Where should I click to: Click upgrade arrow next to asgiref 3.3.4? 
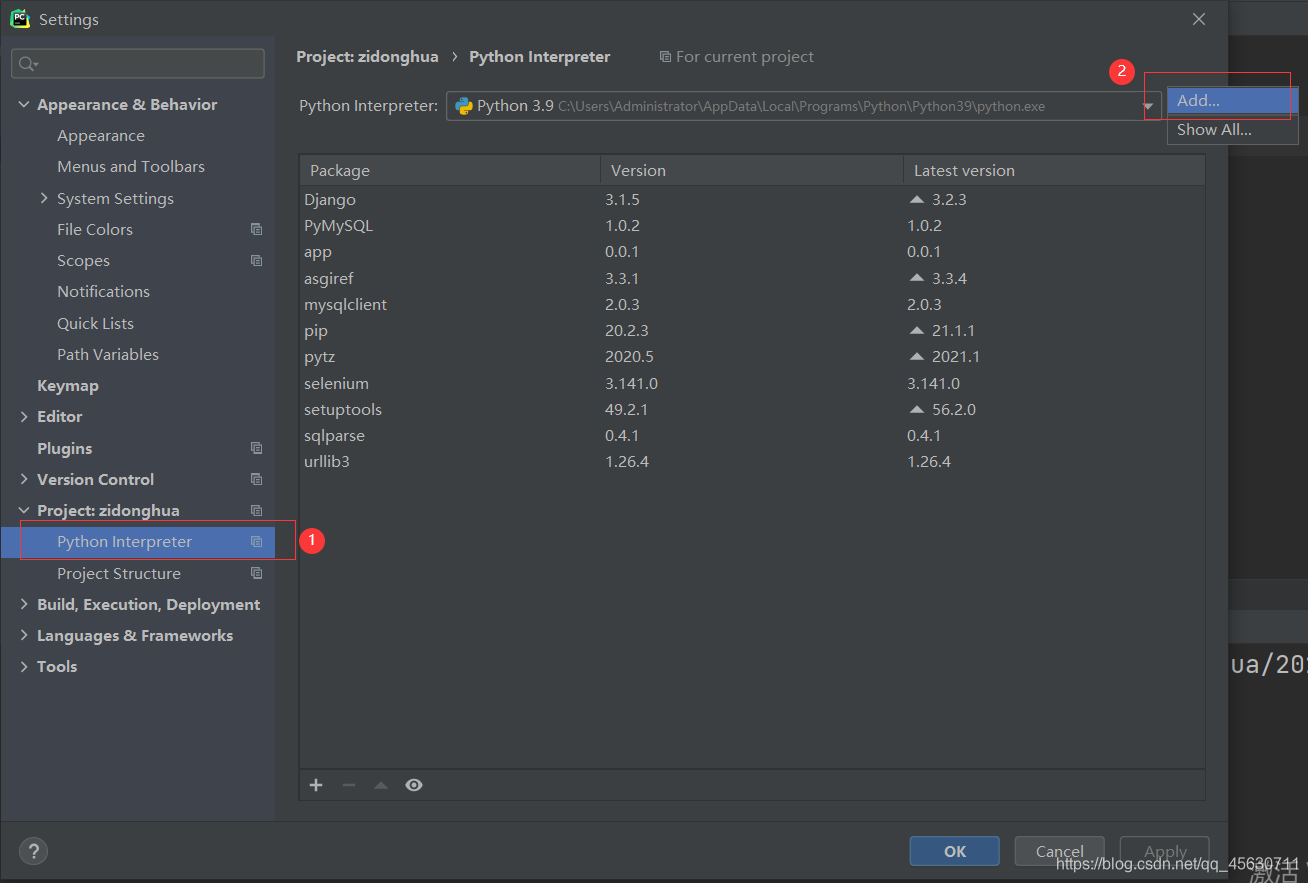pos(917,278)
